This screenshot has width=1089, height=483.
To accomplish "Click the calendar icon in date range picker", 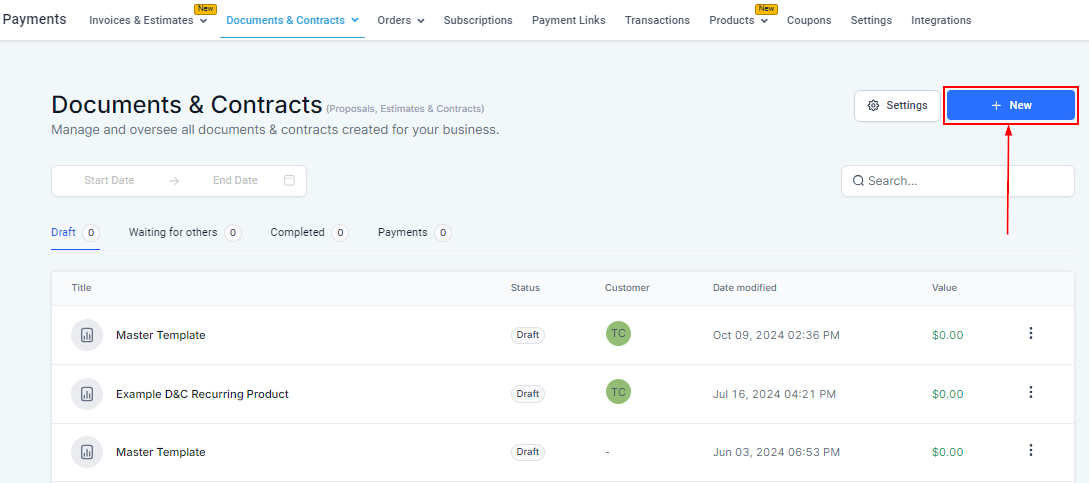I will click(x=289, y=181).
